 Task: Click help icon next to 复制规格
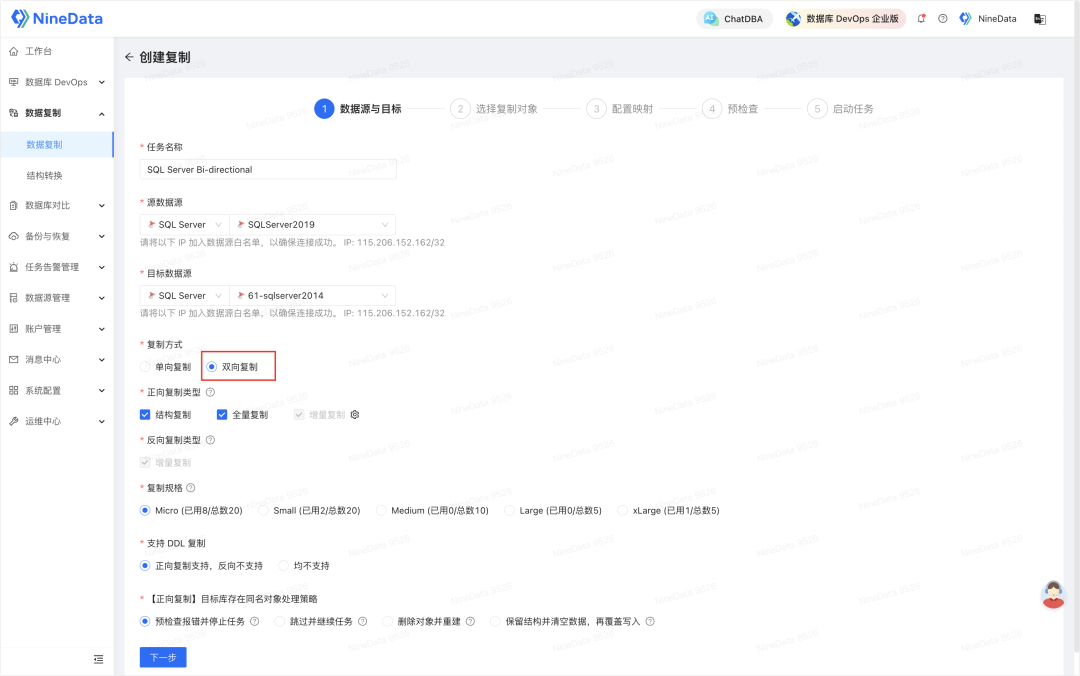point(191,488)
